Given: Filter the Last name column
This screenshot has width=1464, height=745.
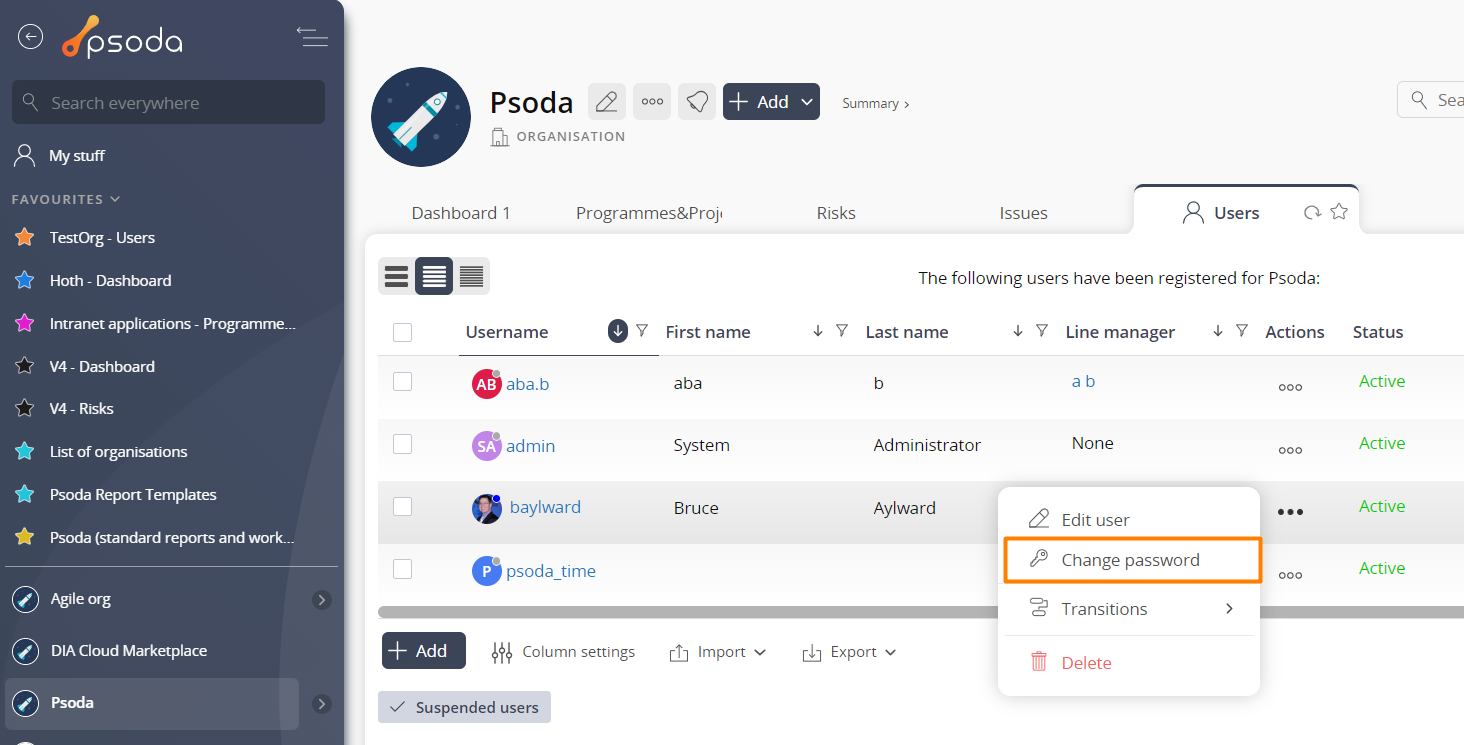Looking at the screenshot, I should (x=1042, y=331).
